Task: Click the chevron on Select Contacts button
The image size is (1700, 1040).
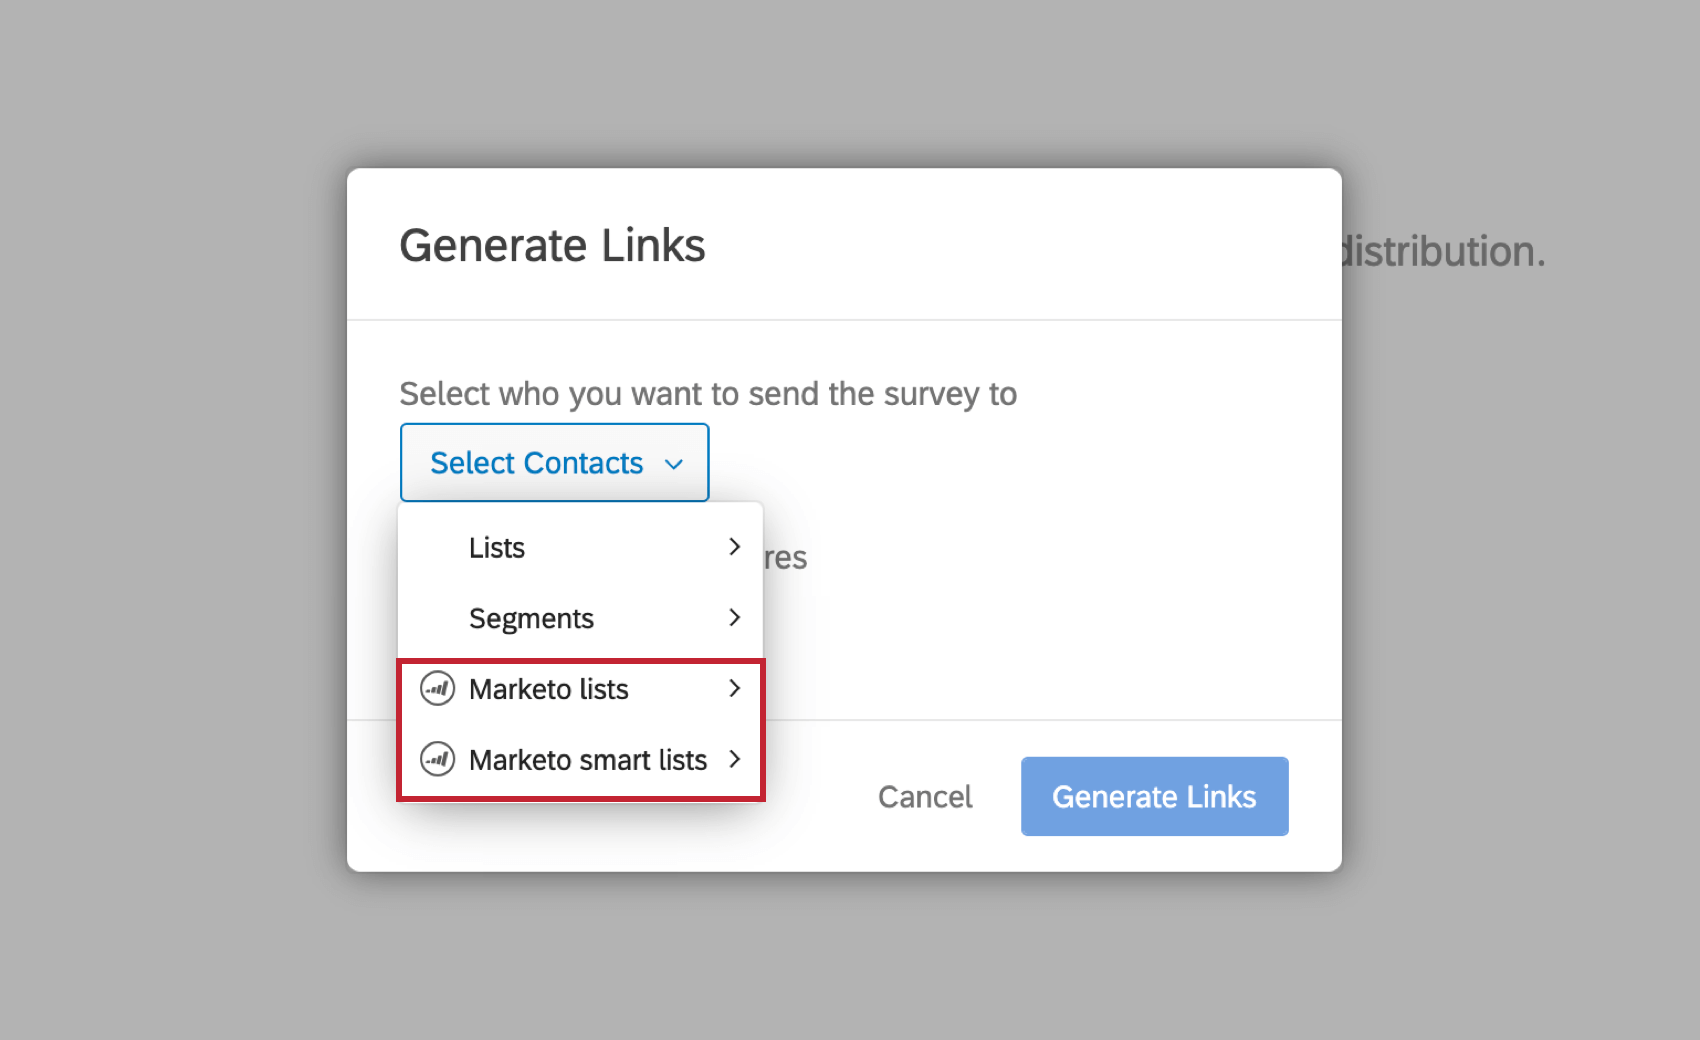Action: [674, 463]
